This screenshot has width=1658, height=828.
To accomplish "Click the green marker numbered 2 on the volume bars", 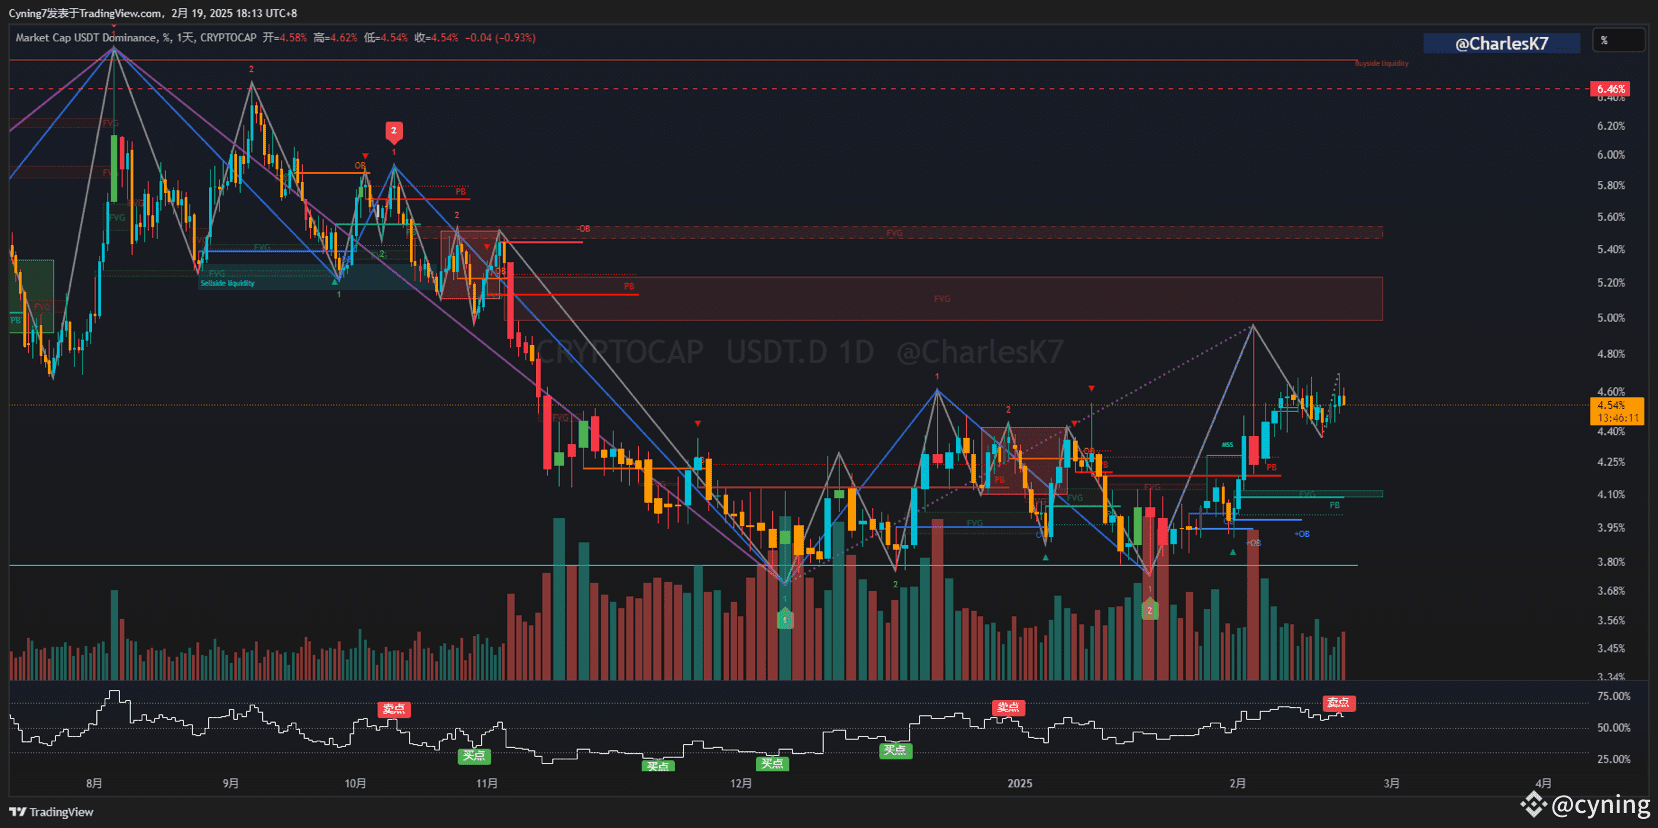I will (x=1150, y=609).
